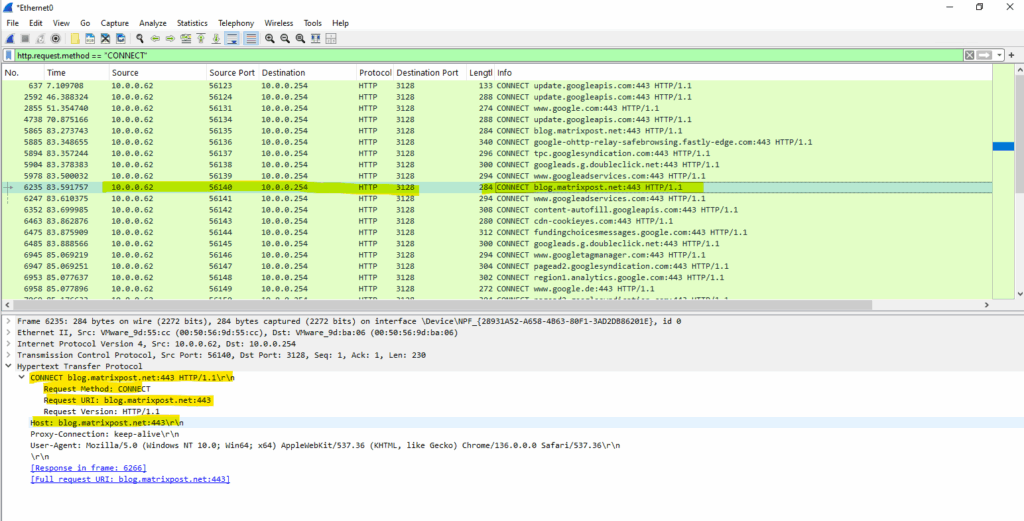Select packet 5894 tpc.googlesyndication.com
The height and width of the screenshot is (521, 1024).
(496, 153)
